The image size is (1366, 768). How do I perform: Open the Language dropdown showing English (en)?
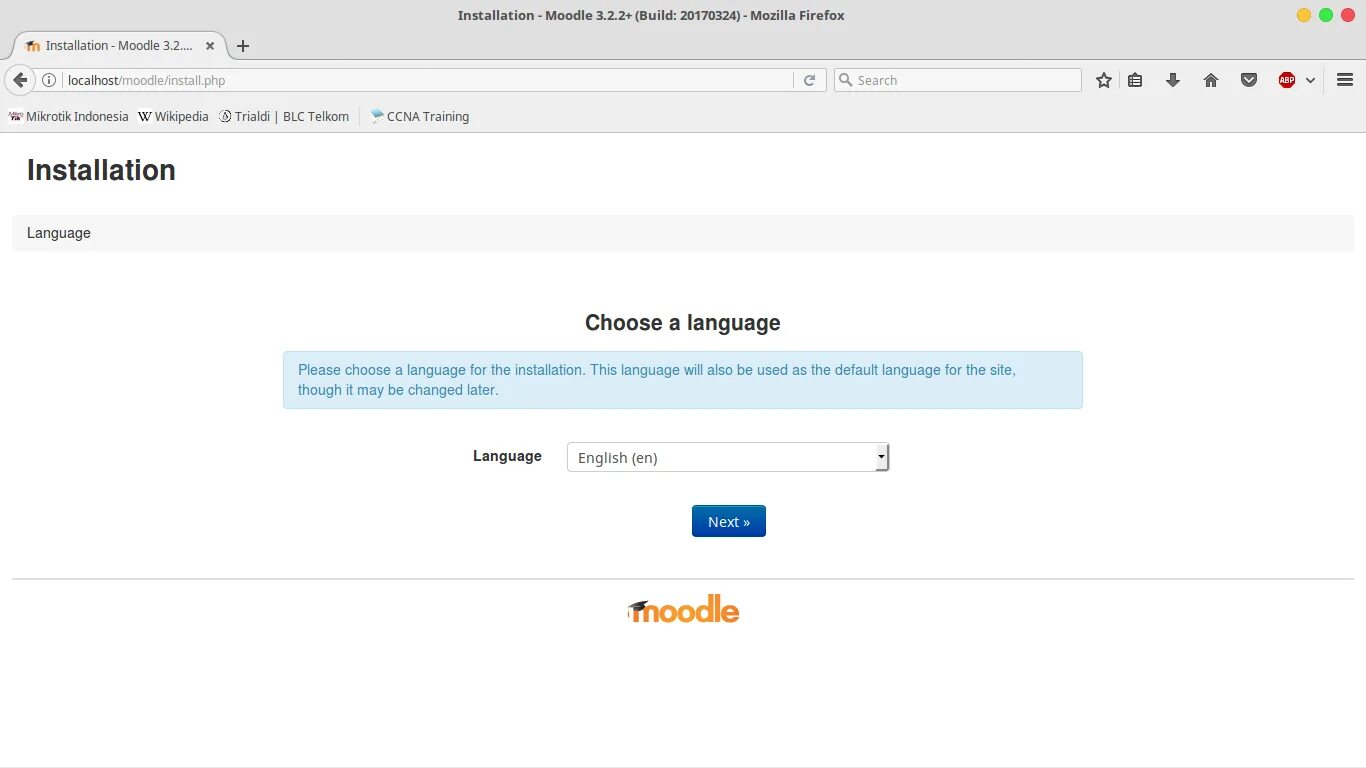728,457
